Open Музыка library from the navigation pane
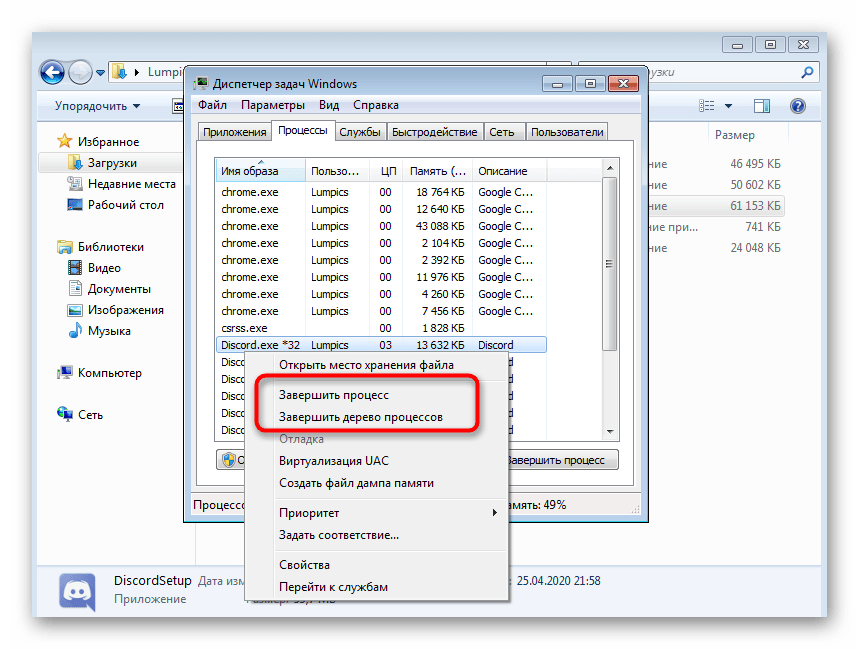The image size is (859, 649). point(74,331)
